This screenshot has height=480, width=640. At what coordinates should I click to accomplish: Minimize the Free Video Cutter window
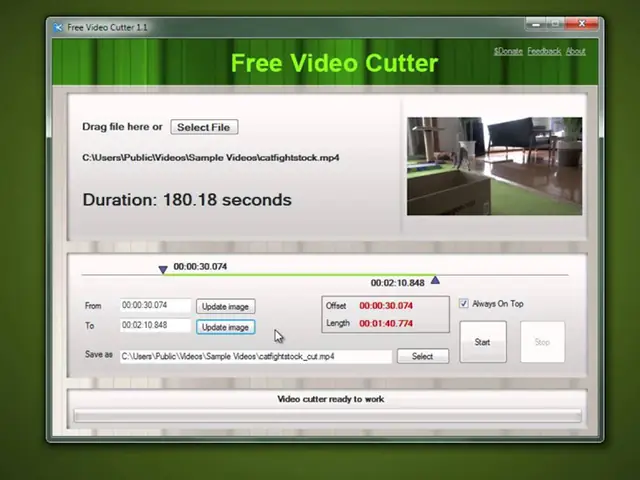click(x=536, y=24)
